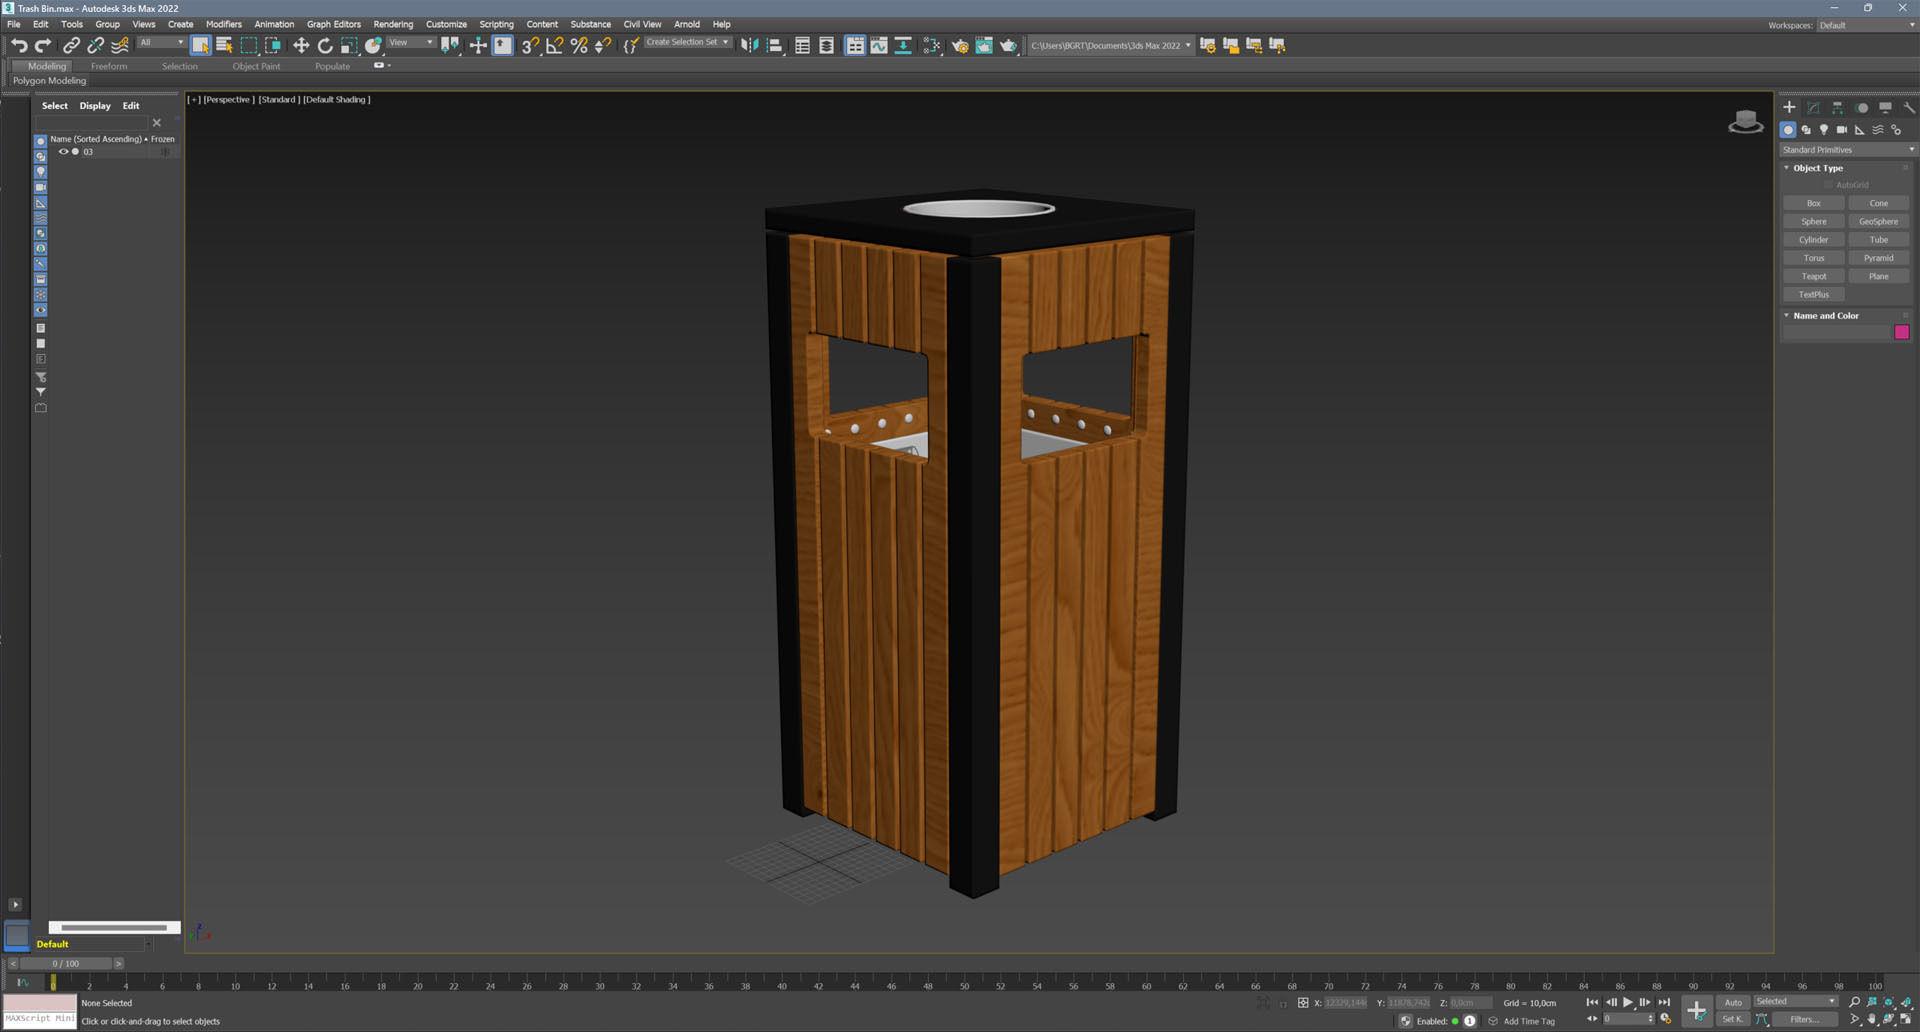Click the Undo arrow icon
This screenshot has width=1920, height=1032.
coord(19,45)
